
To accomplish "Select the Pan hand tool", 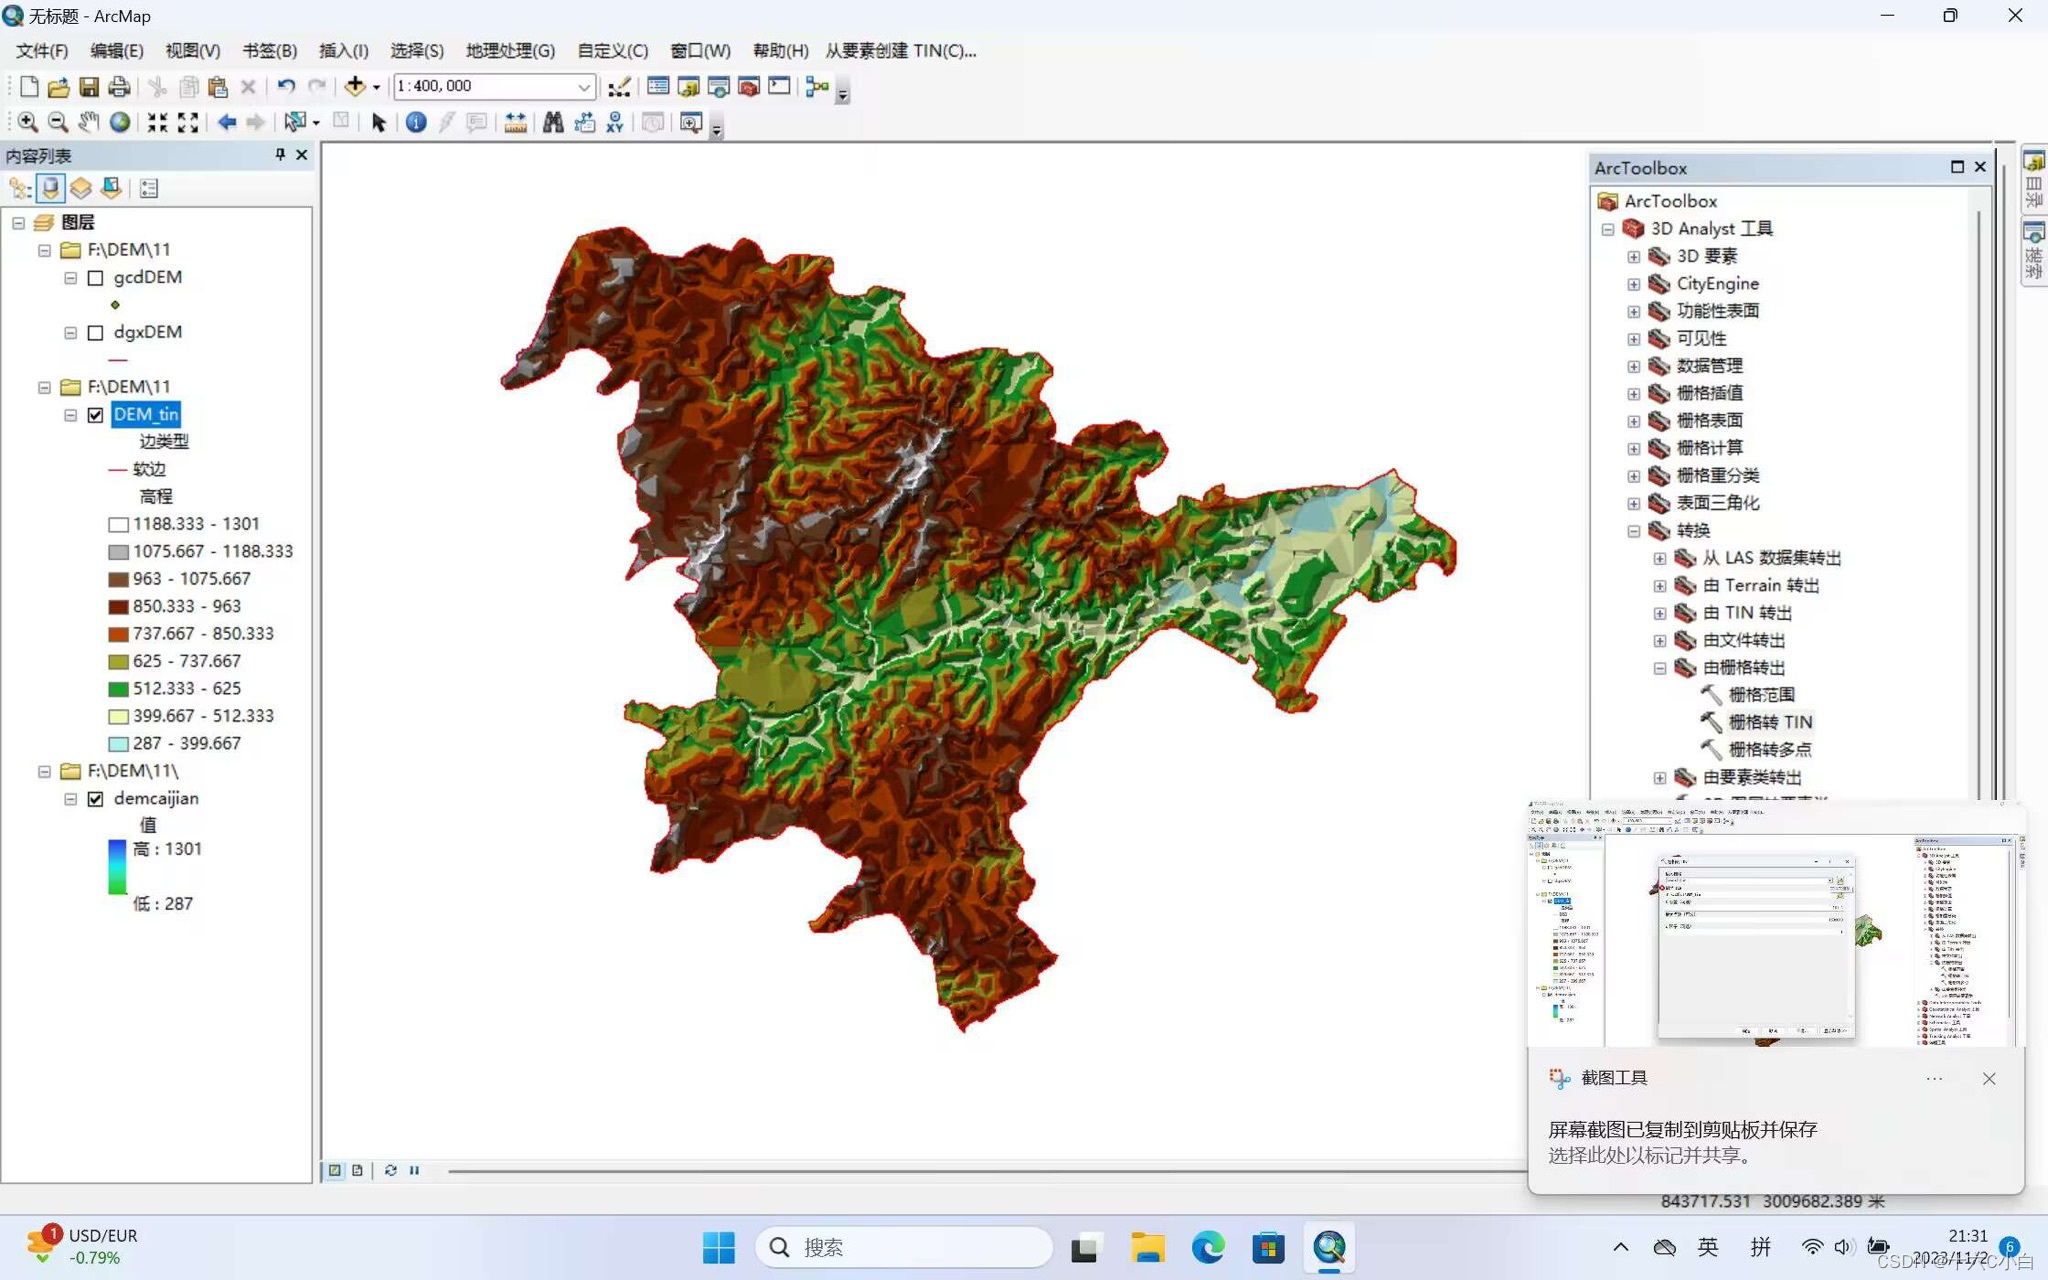I will [89, 122].
